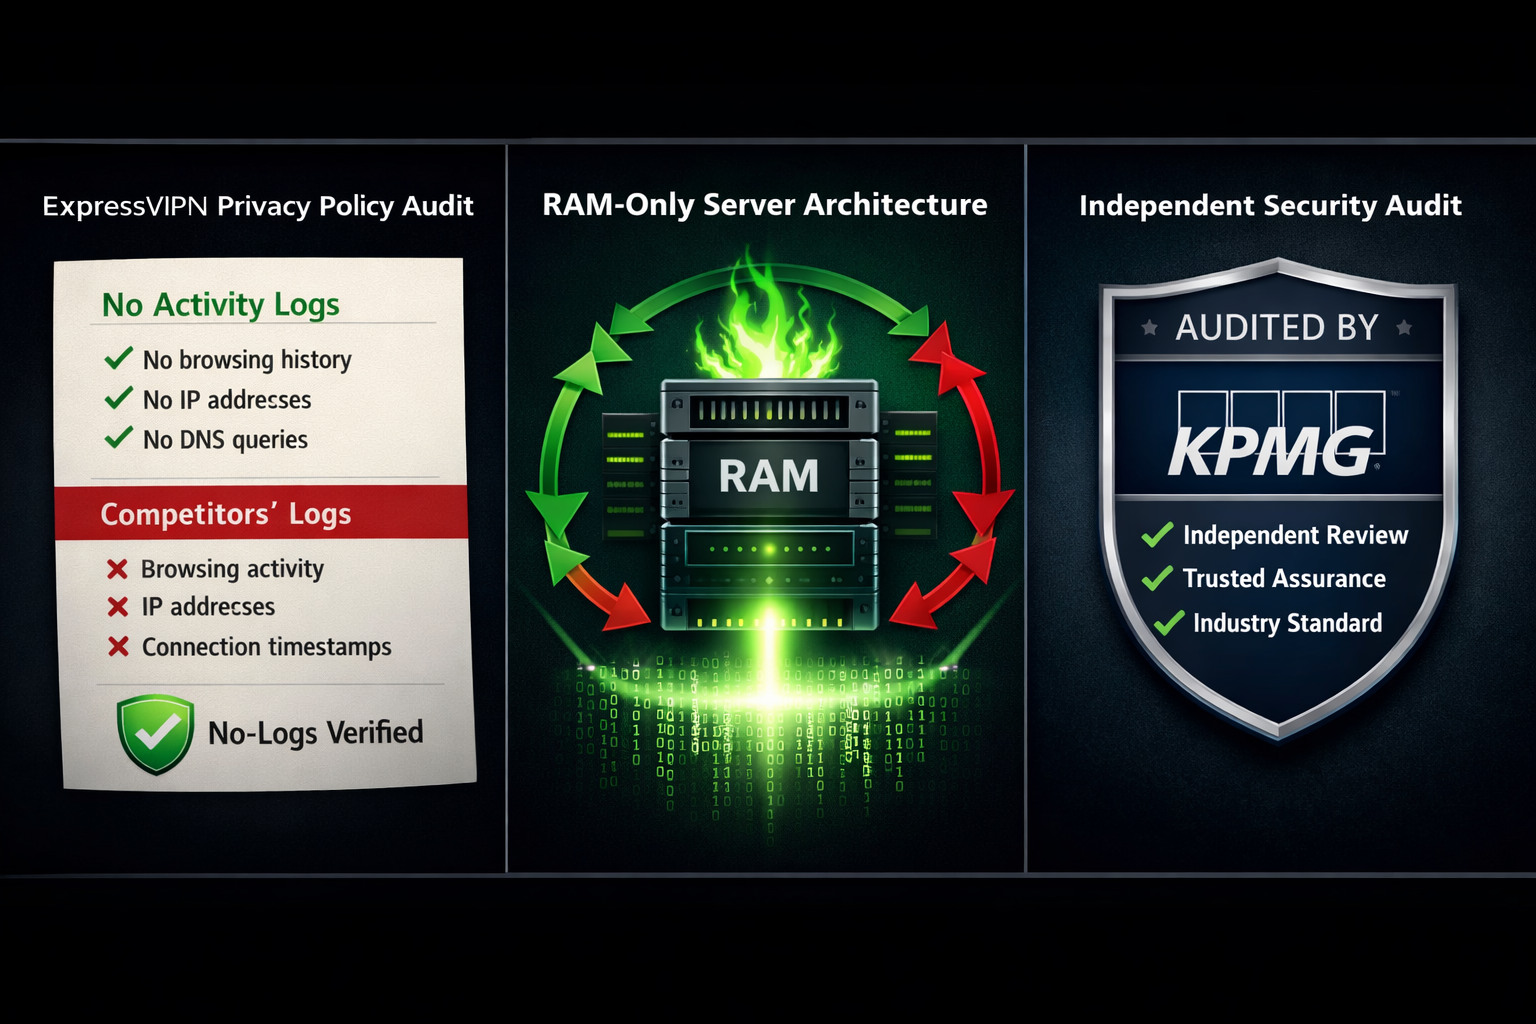
Task: Click the No DNS queries text
Action: [x=225, y=439]
